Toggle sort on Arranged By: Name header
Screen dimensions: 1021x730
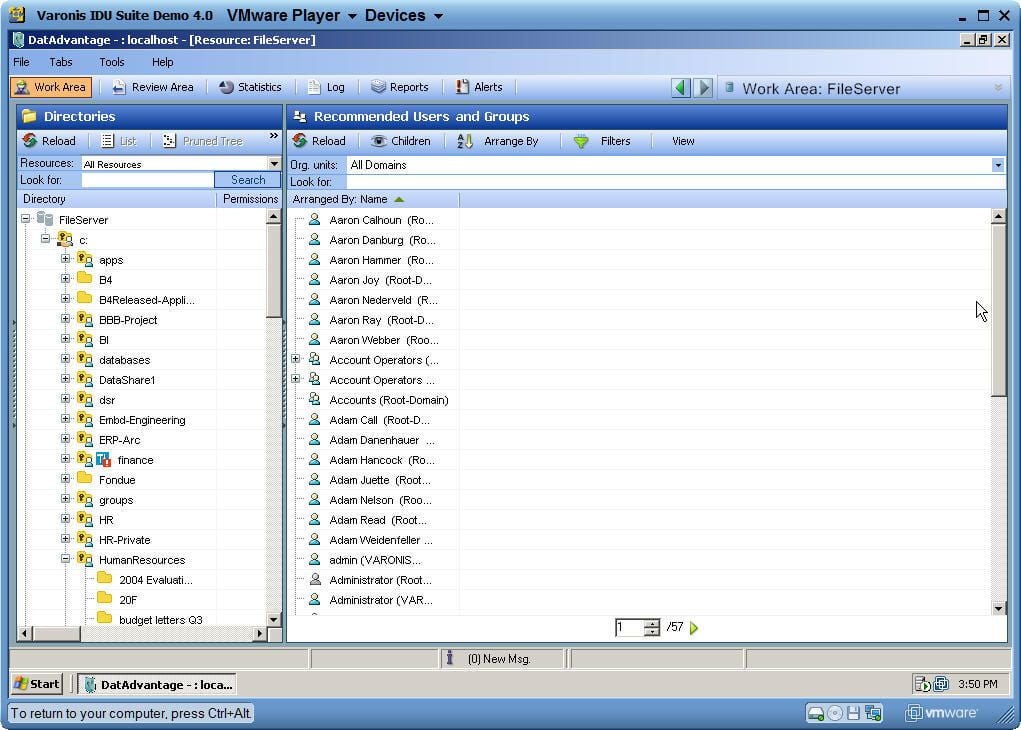(373, 199)
